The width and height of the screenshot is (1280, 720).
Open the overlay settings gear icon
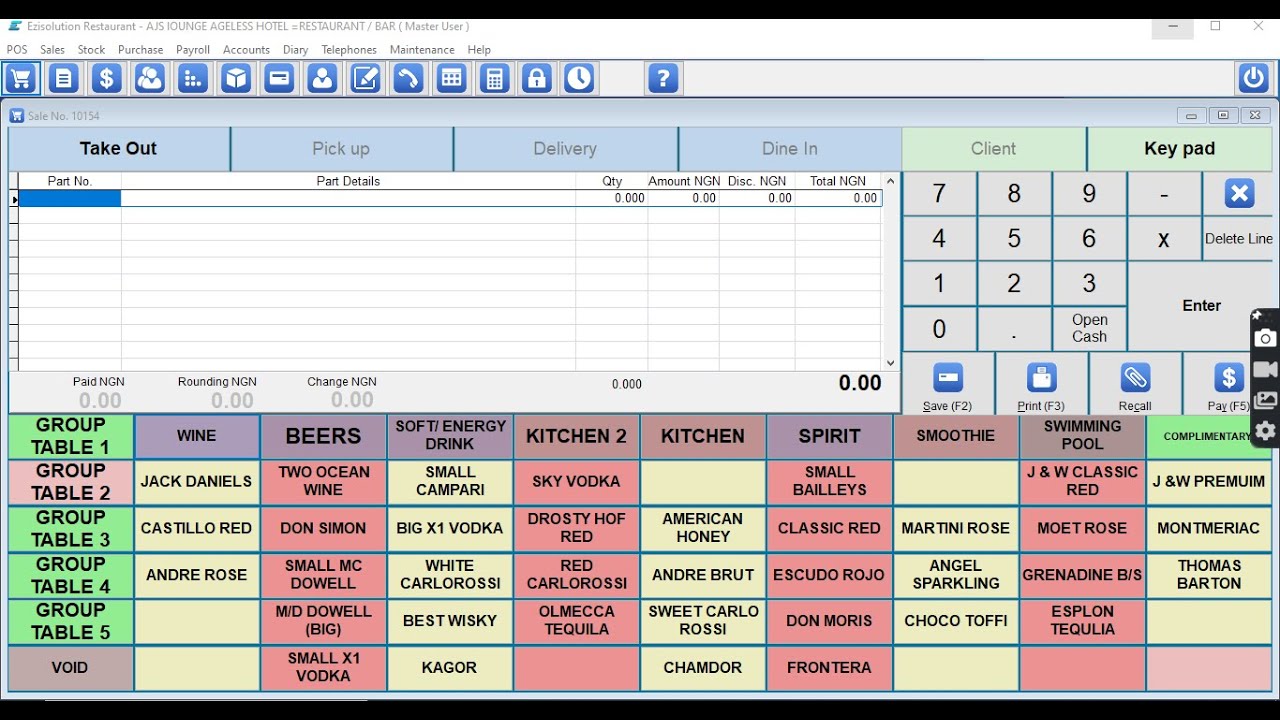point(1265,431)
